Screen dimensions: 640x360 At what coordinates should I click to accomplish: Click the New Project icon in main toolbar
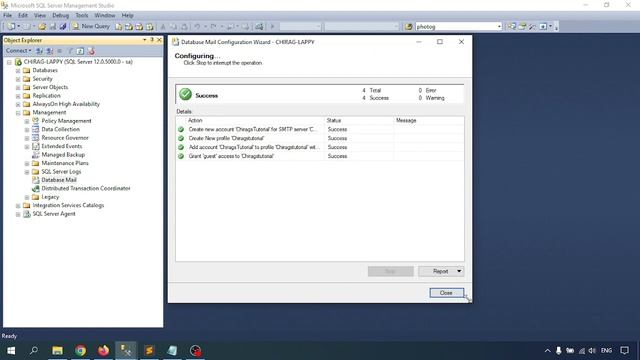(x=11, y=26)
